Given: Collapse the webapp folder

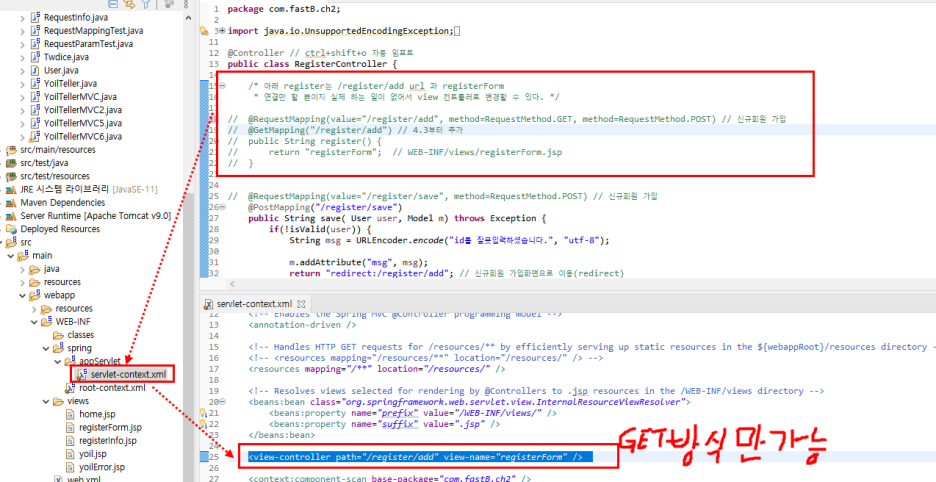Looking at the screenshot, I should tap(23, 295).
